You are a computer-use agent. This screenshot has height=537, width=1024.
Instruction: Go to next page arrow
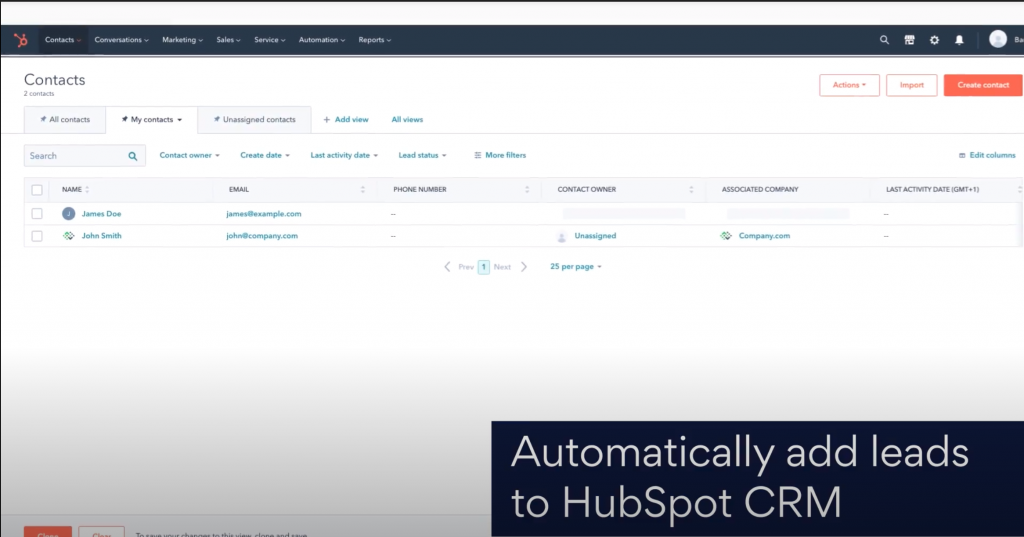pyautogui.click(x=524, y=267)
